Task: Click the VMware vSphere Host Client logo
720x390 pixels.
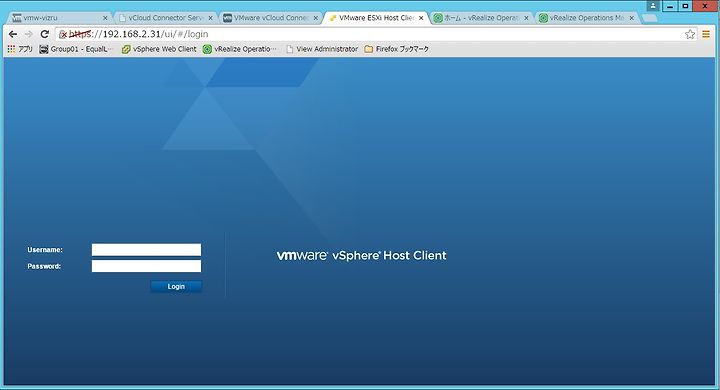Action: pos(361,255)
